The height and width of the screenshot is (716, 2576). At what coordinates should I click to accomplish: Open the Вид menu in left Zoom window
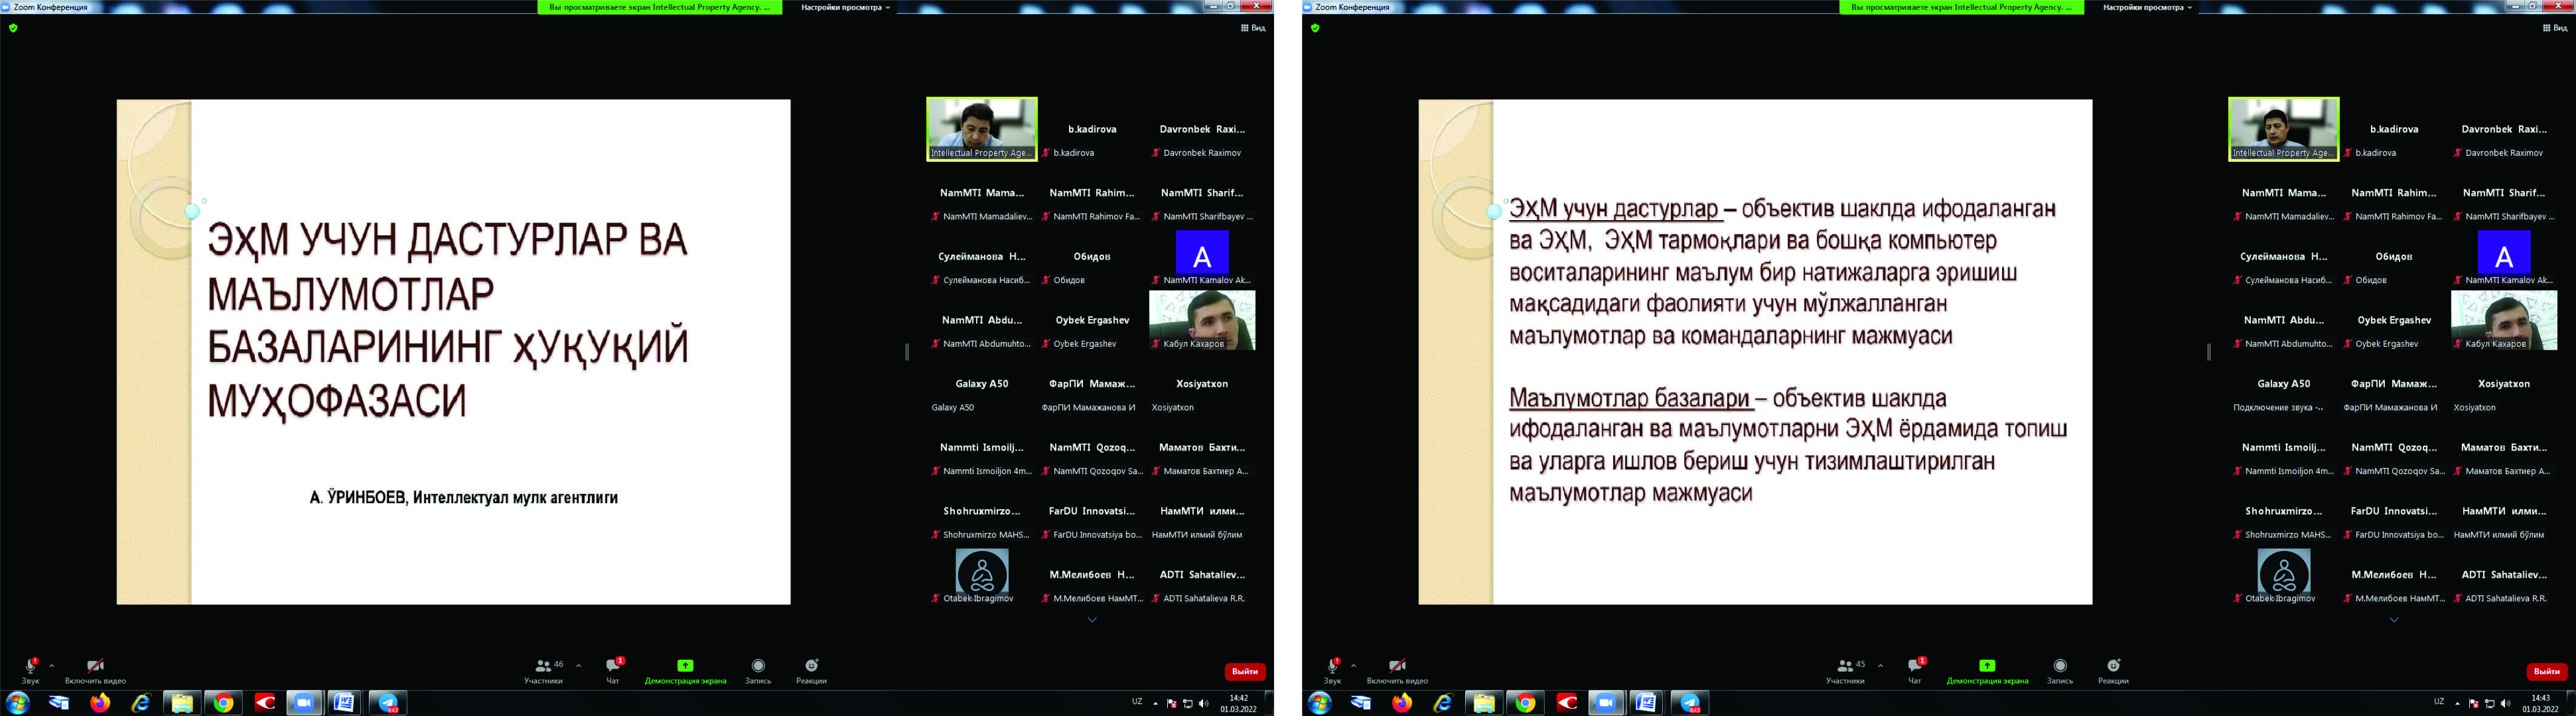pos(1253,28)
